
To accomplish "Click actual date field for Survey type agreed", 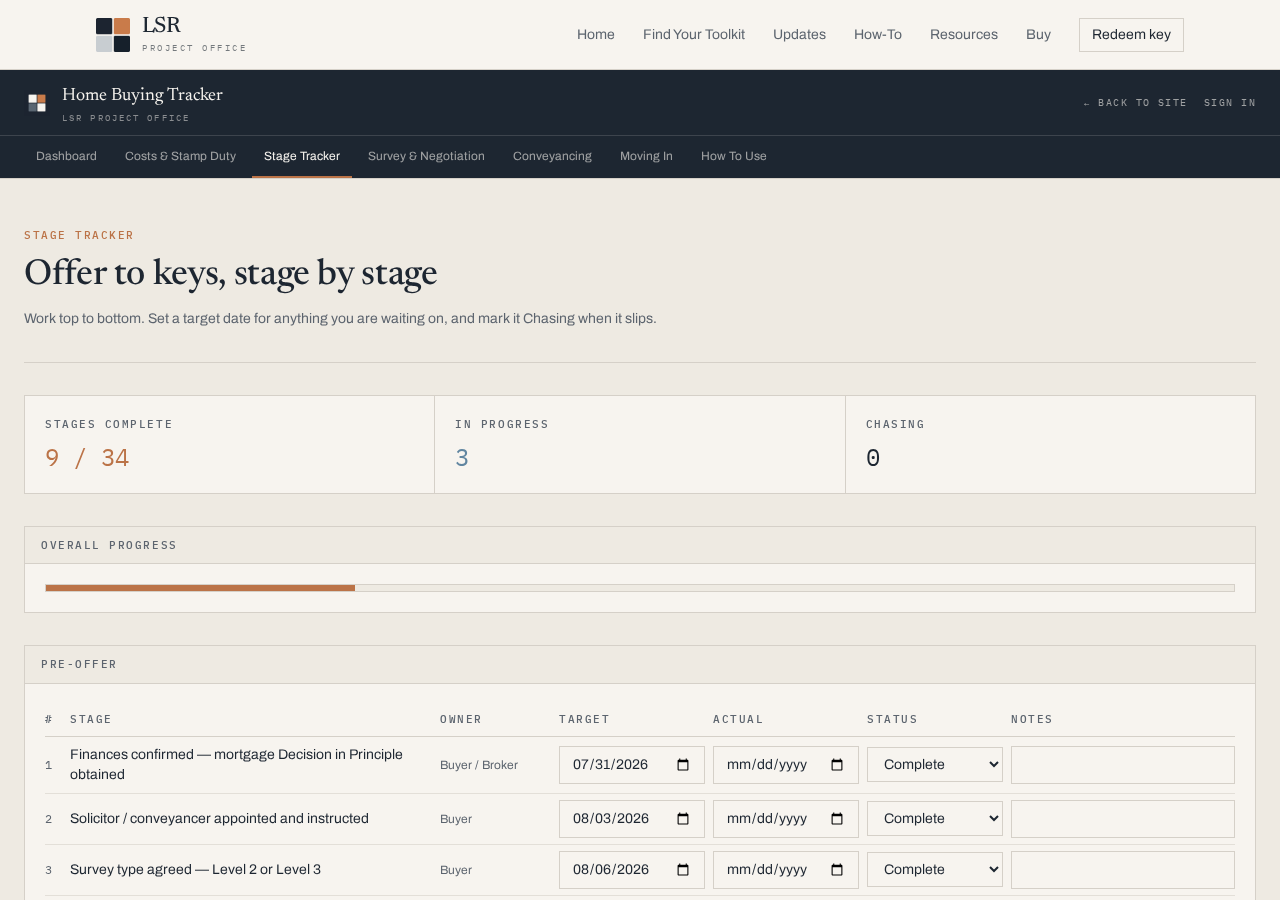I will 786,870.
